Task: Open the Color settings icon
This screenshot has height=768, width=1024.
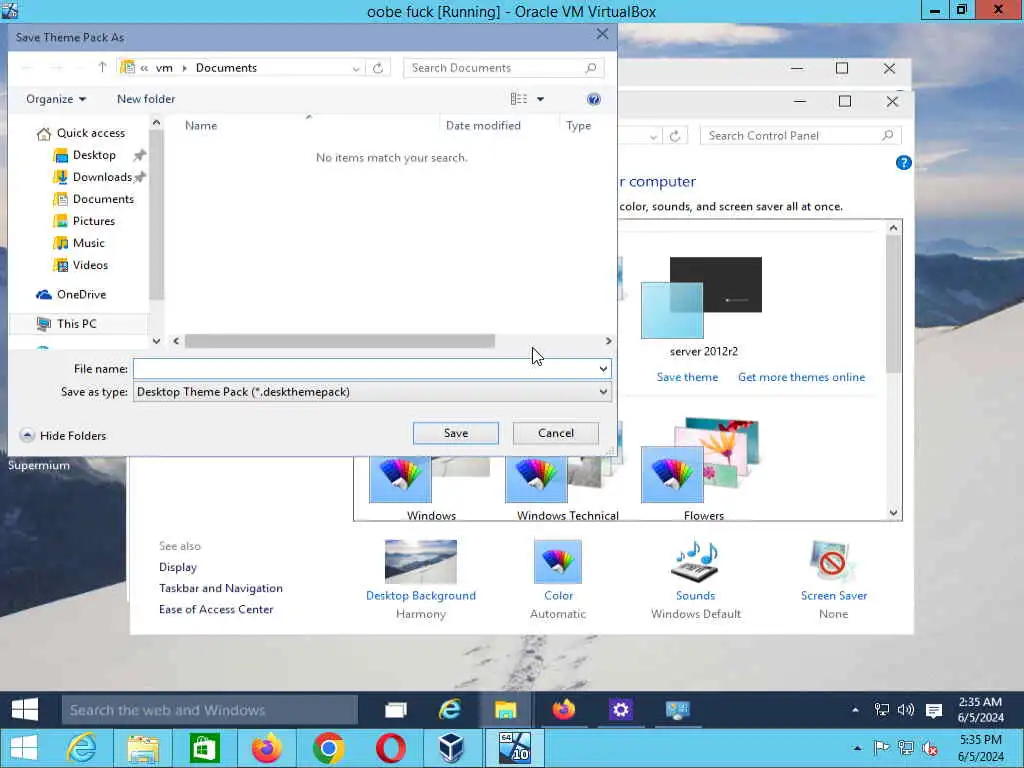Action: pos(558,562)
